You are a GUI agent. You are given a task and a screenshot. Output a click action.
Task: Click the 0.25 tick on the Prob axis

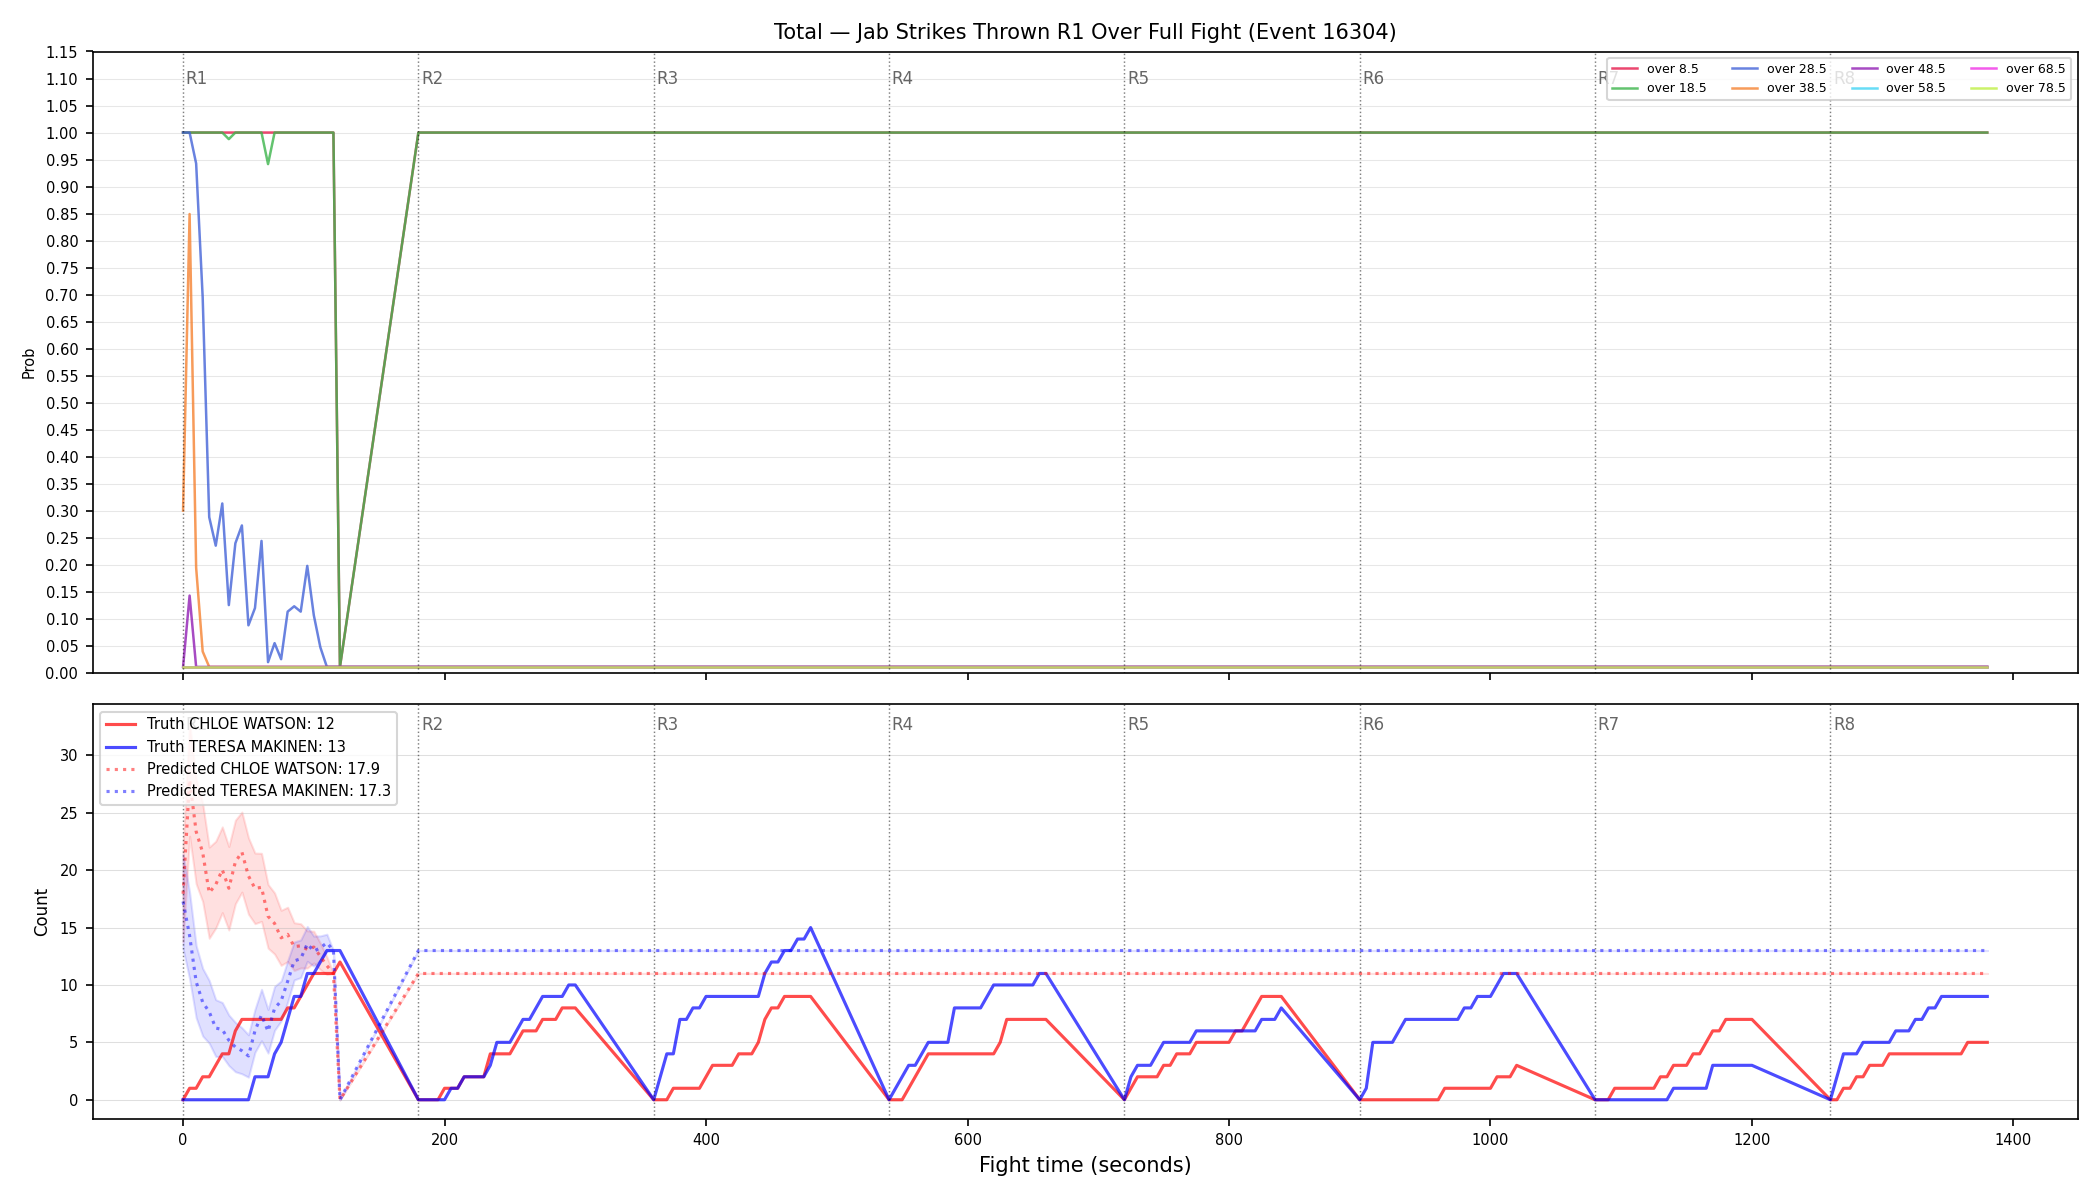click(61, 538)
